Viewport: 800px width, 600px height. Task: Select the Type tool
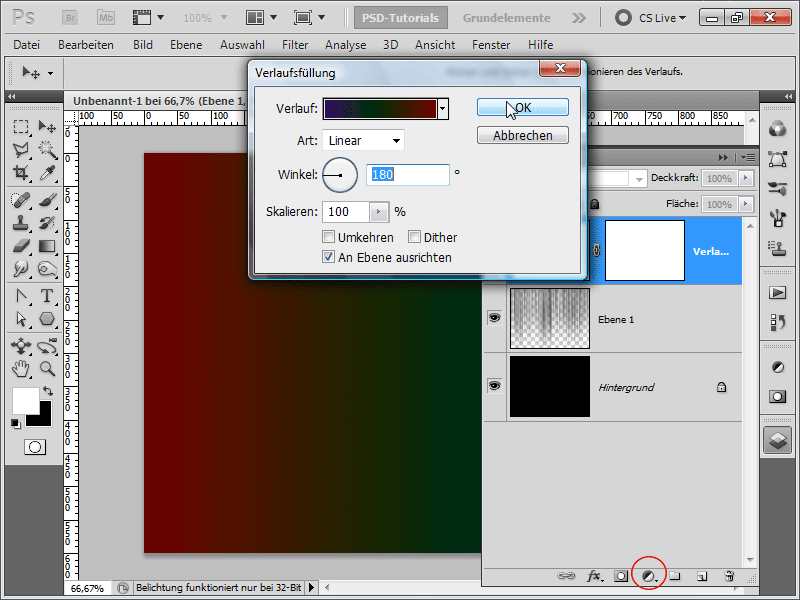click(47, 296)
